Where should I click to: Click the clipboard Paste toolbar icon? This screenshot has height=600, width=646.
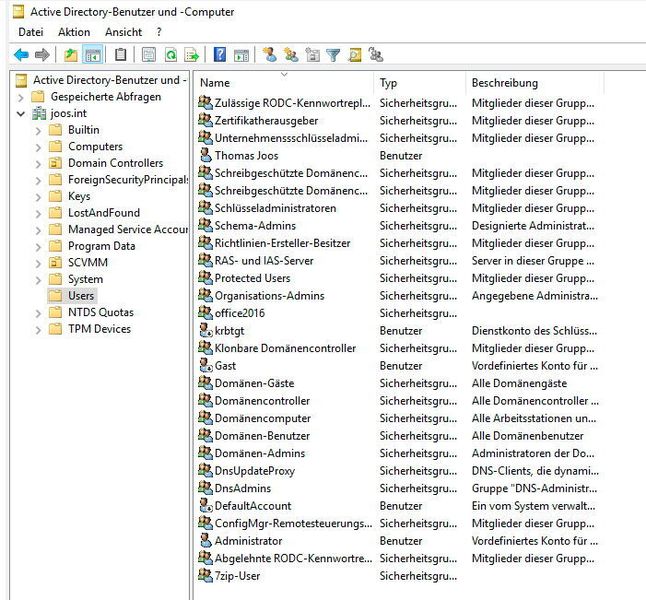click(x=121, y=54)
